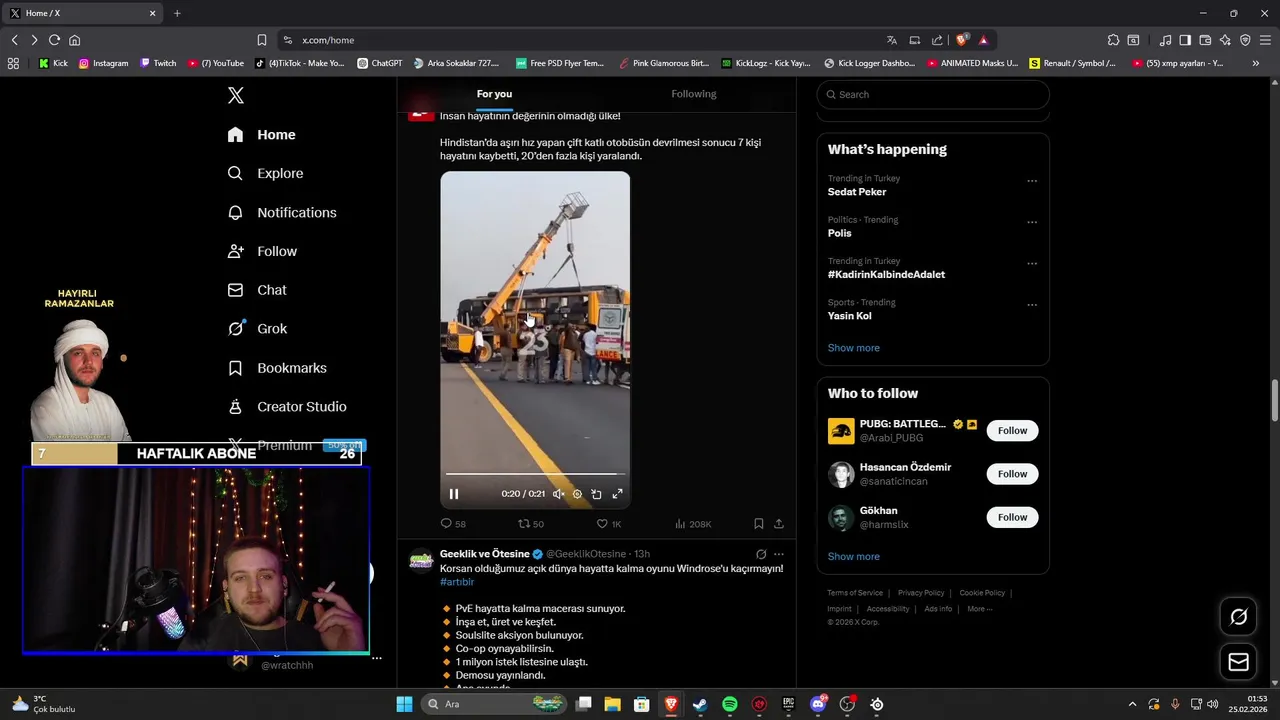Bookmark the bus accident post
This screenshot has height=720, width=1280.
[759, 524]
